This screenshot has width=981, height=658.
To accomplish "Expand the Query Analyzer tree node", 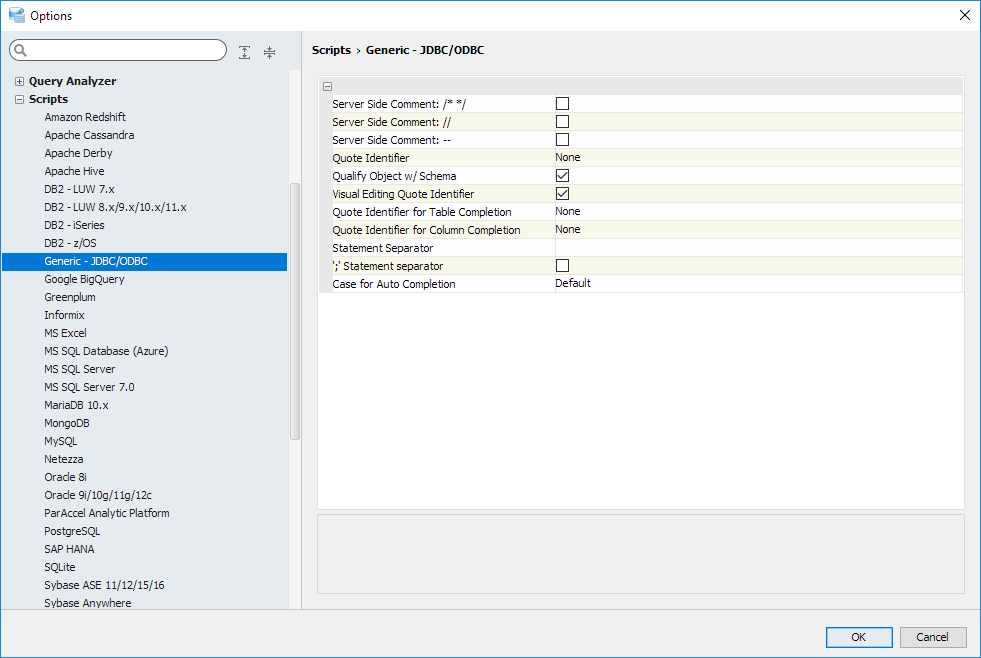I will [19, 81].
